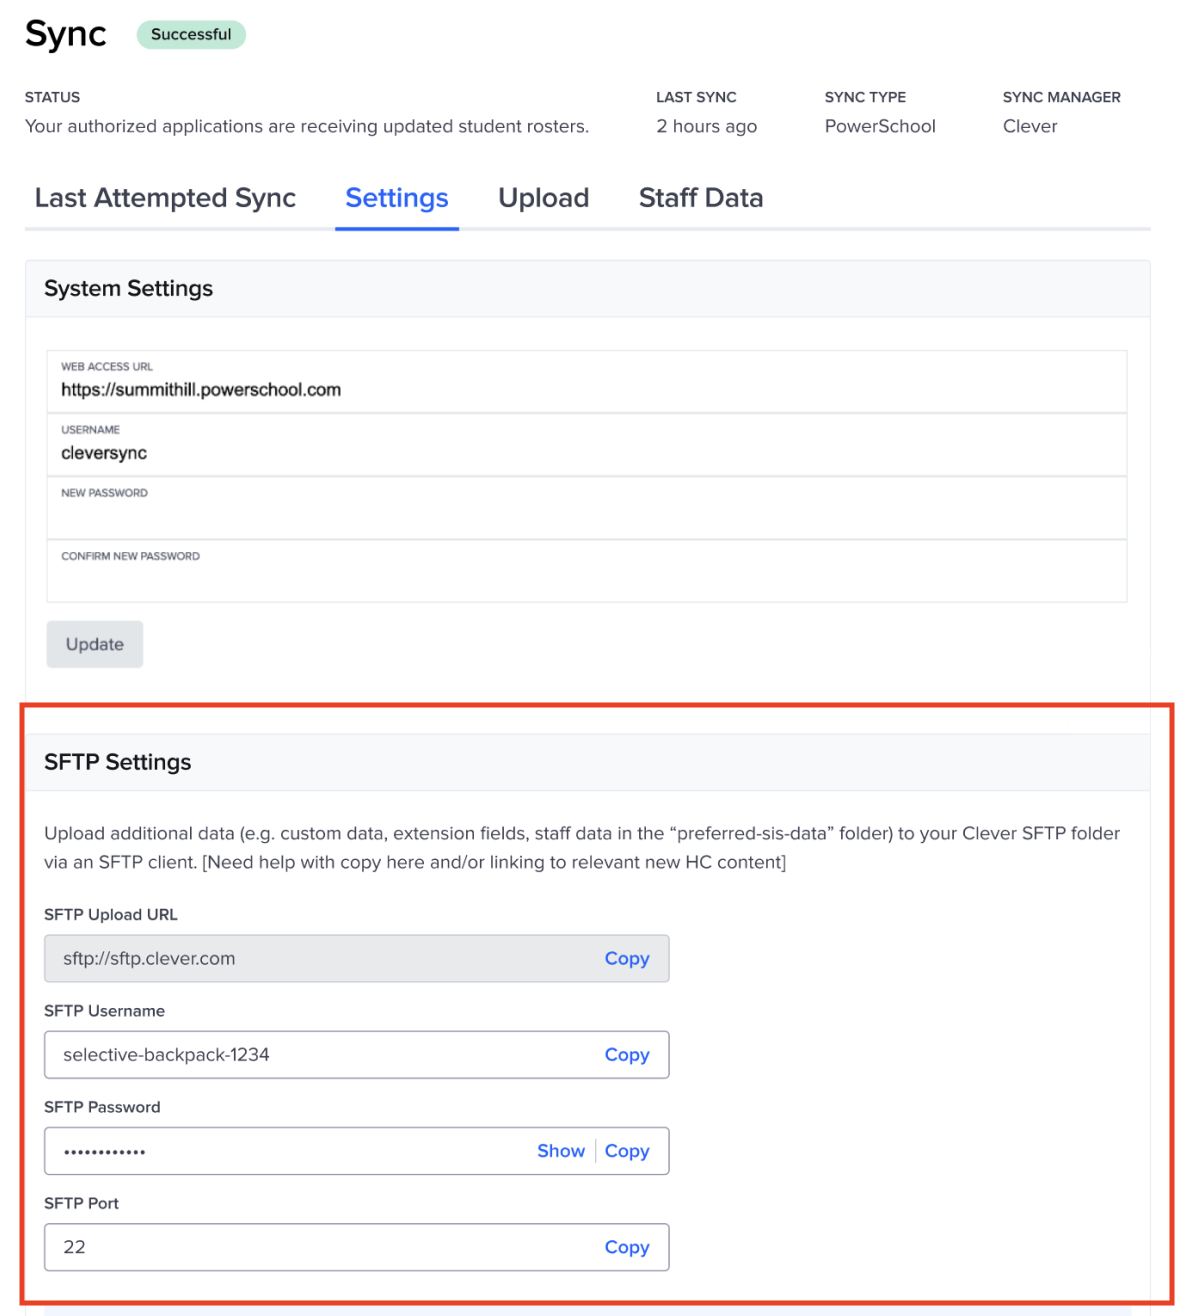Go to the Staff Data tab
This screenshot has width=1196, height=1316.
700,198
